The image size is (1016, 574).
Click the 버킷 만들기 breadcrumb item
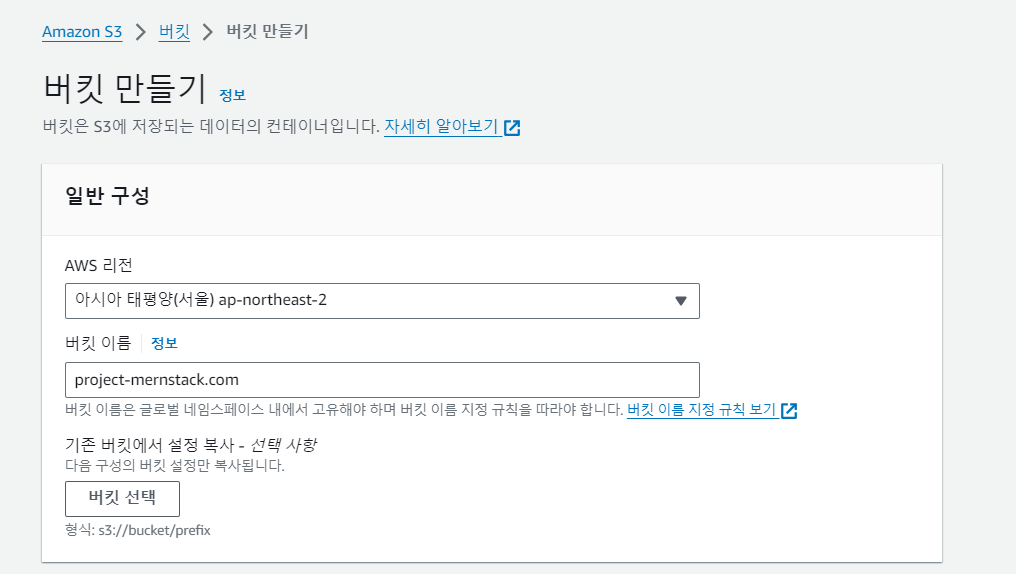267,32
